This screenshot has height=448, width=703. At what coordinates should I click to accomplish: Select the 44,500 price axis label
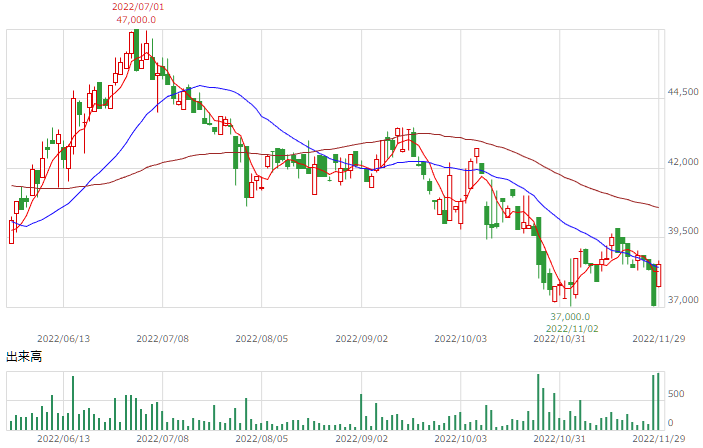683,92
